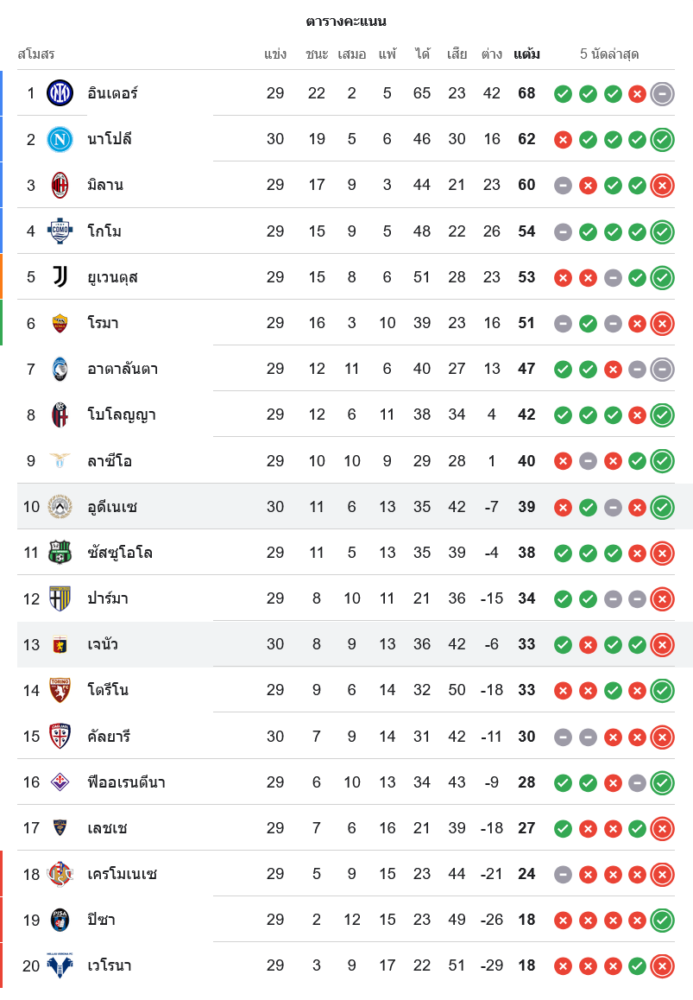The image size is (693, 1000).
Task: Click the Fiorentina crest icon
Action: click(x=60, y=782)
